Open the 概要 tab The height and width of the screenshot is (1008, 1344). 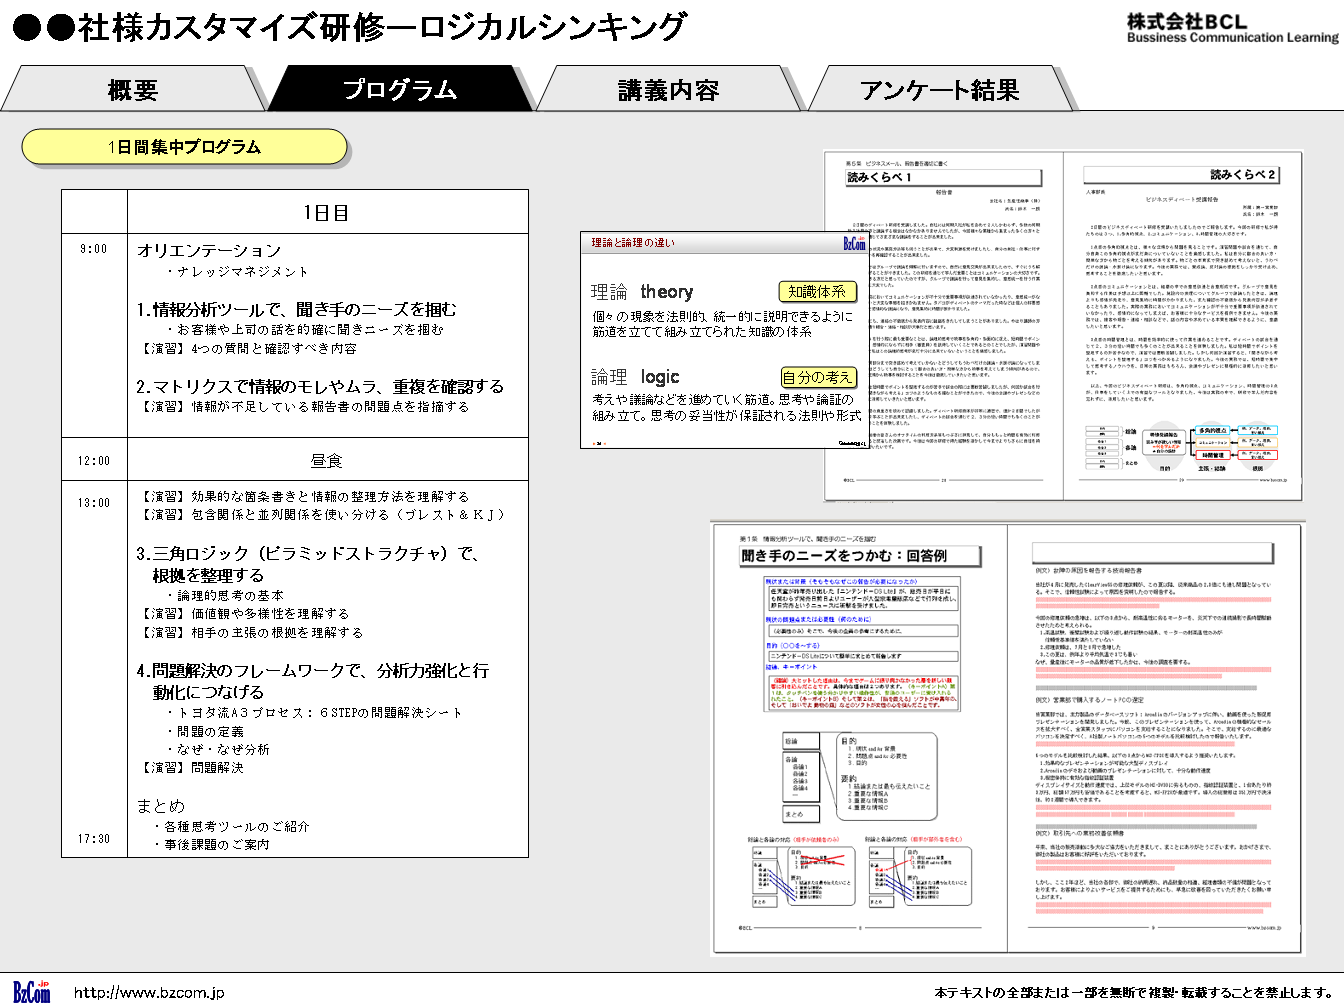133,90
